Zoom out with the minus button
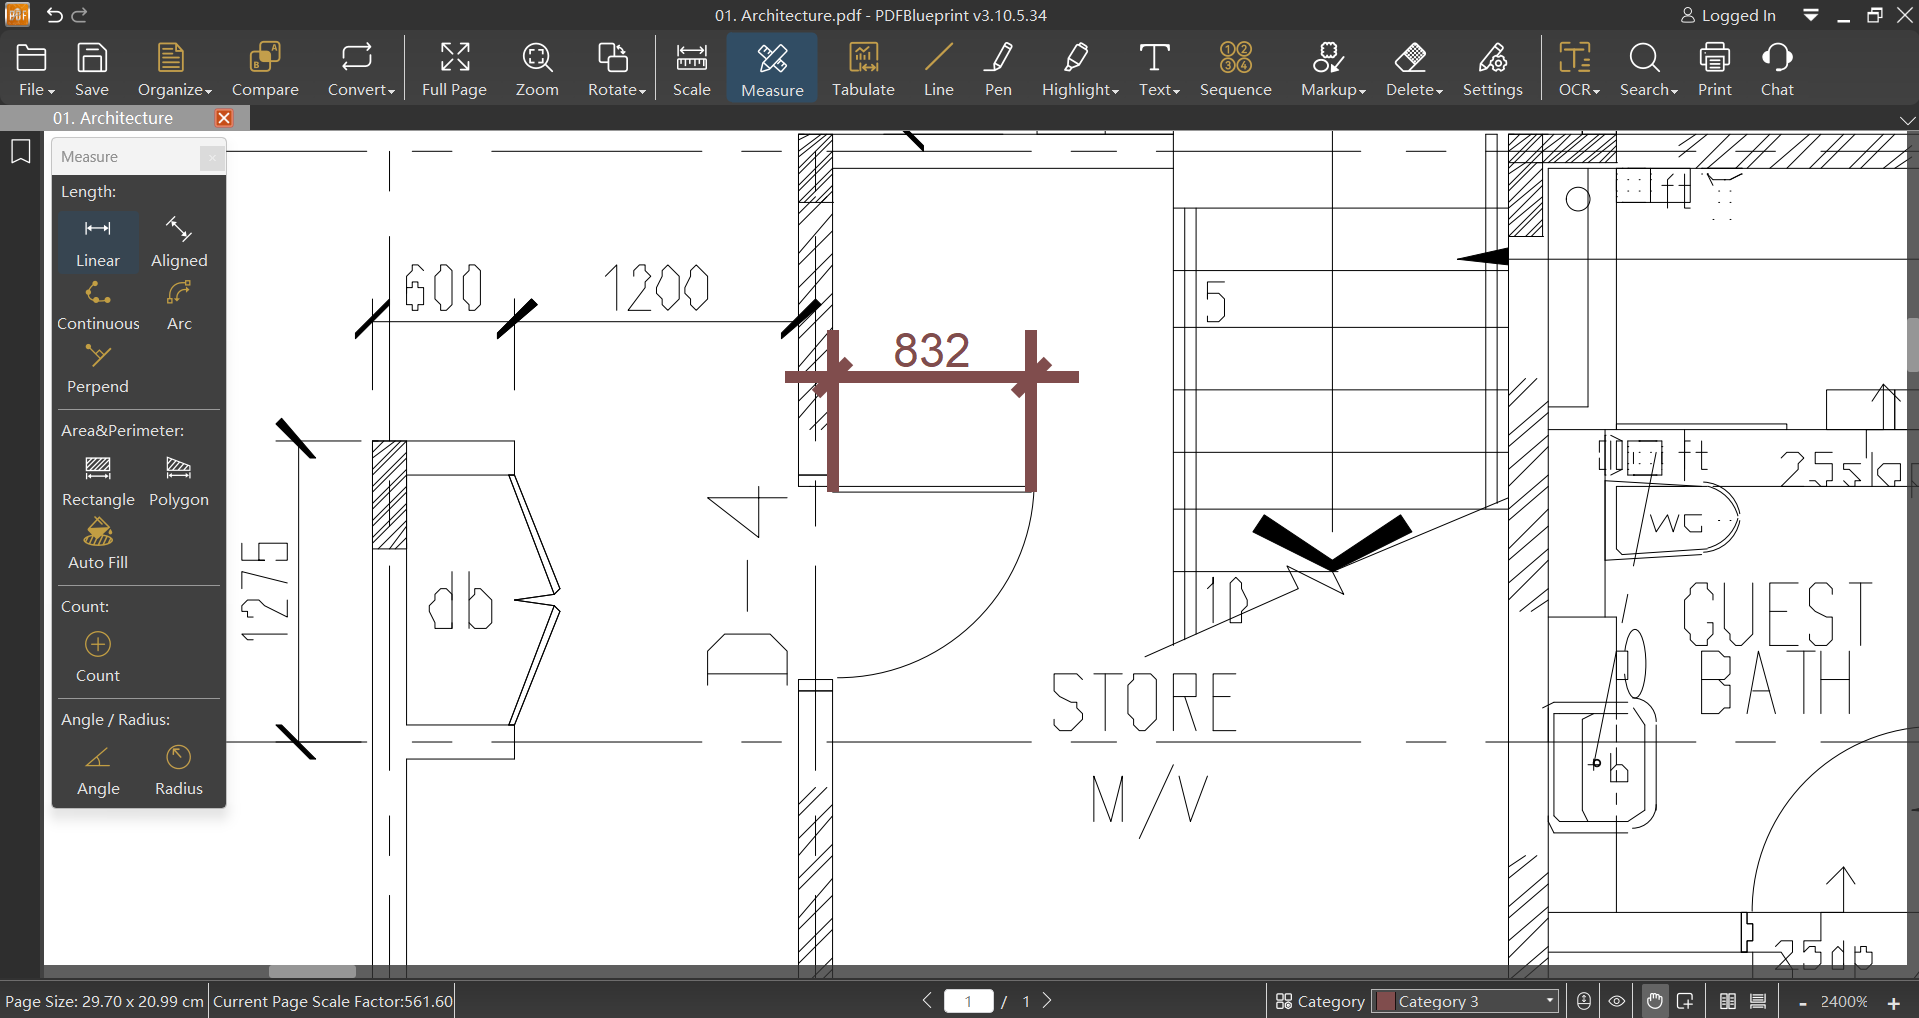The image size is (1919, 1018). [x=1802, y=1002]
